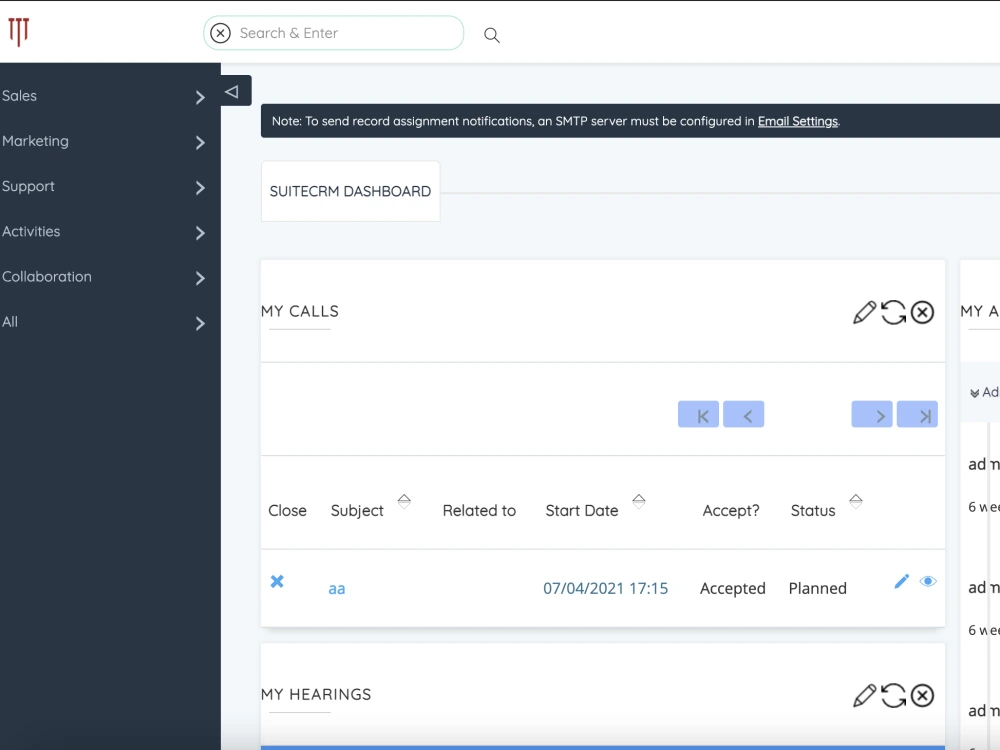Open the All menu in the sidebar
Viewport: 1000px width, 750px height.
[100, 322]
